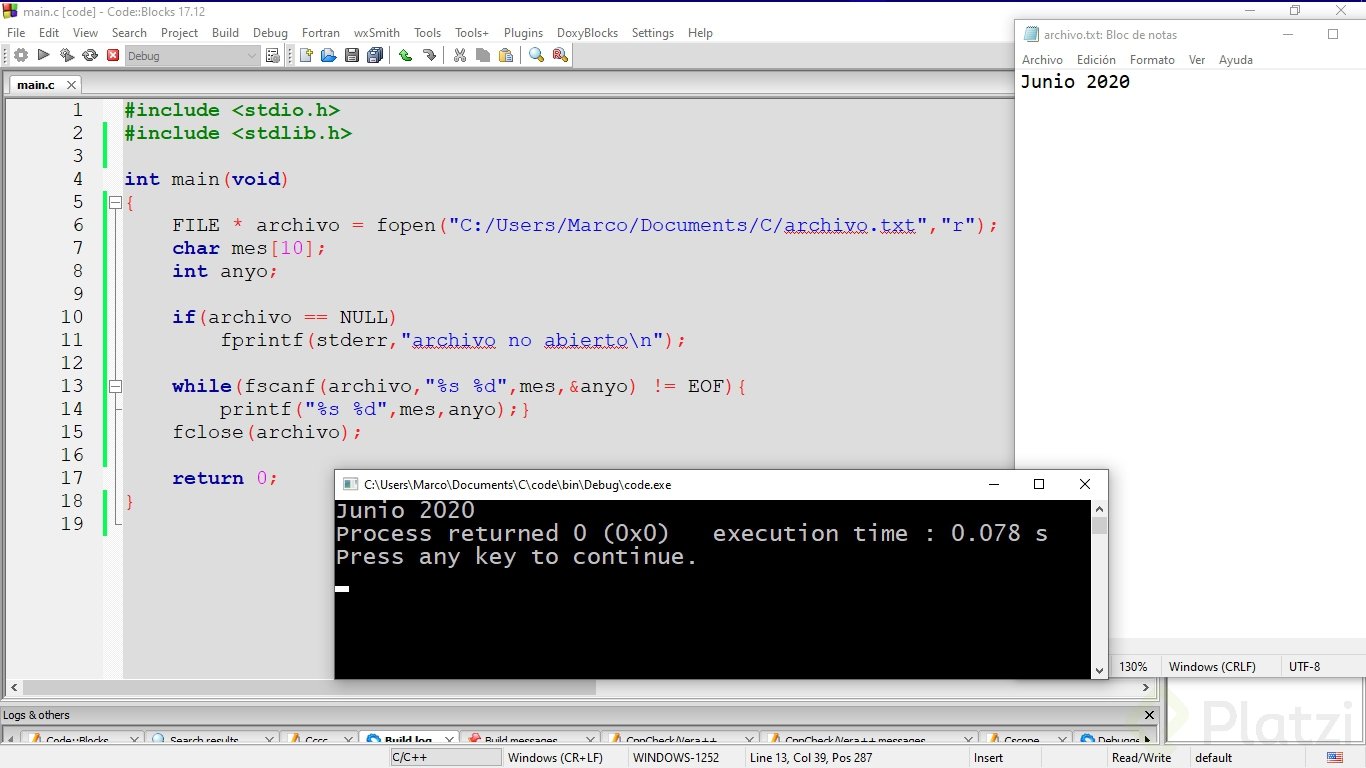This screenshot has width=1366, height=768.
Task: Open the Settings menu
Action: pyautogui.click(x=653, y=33)
